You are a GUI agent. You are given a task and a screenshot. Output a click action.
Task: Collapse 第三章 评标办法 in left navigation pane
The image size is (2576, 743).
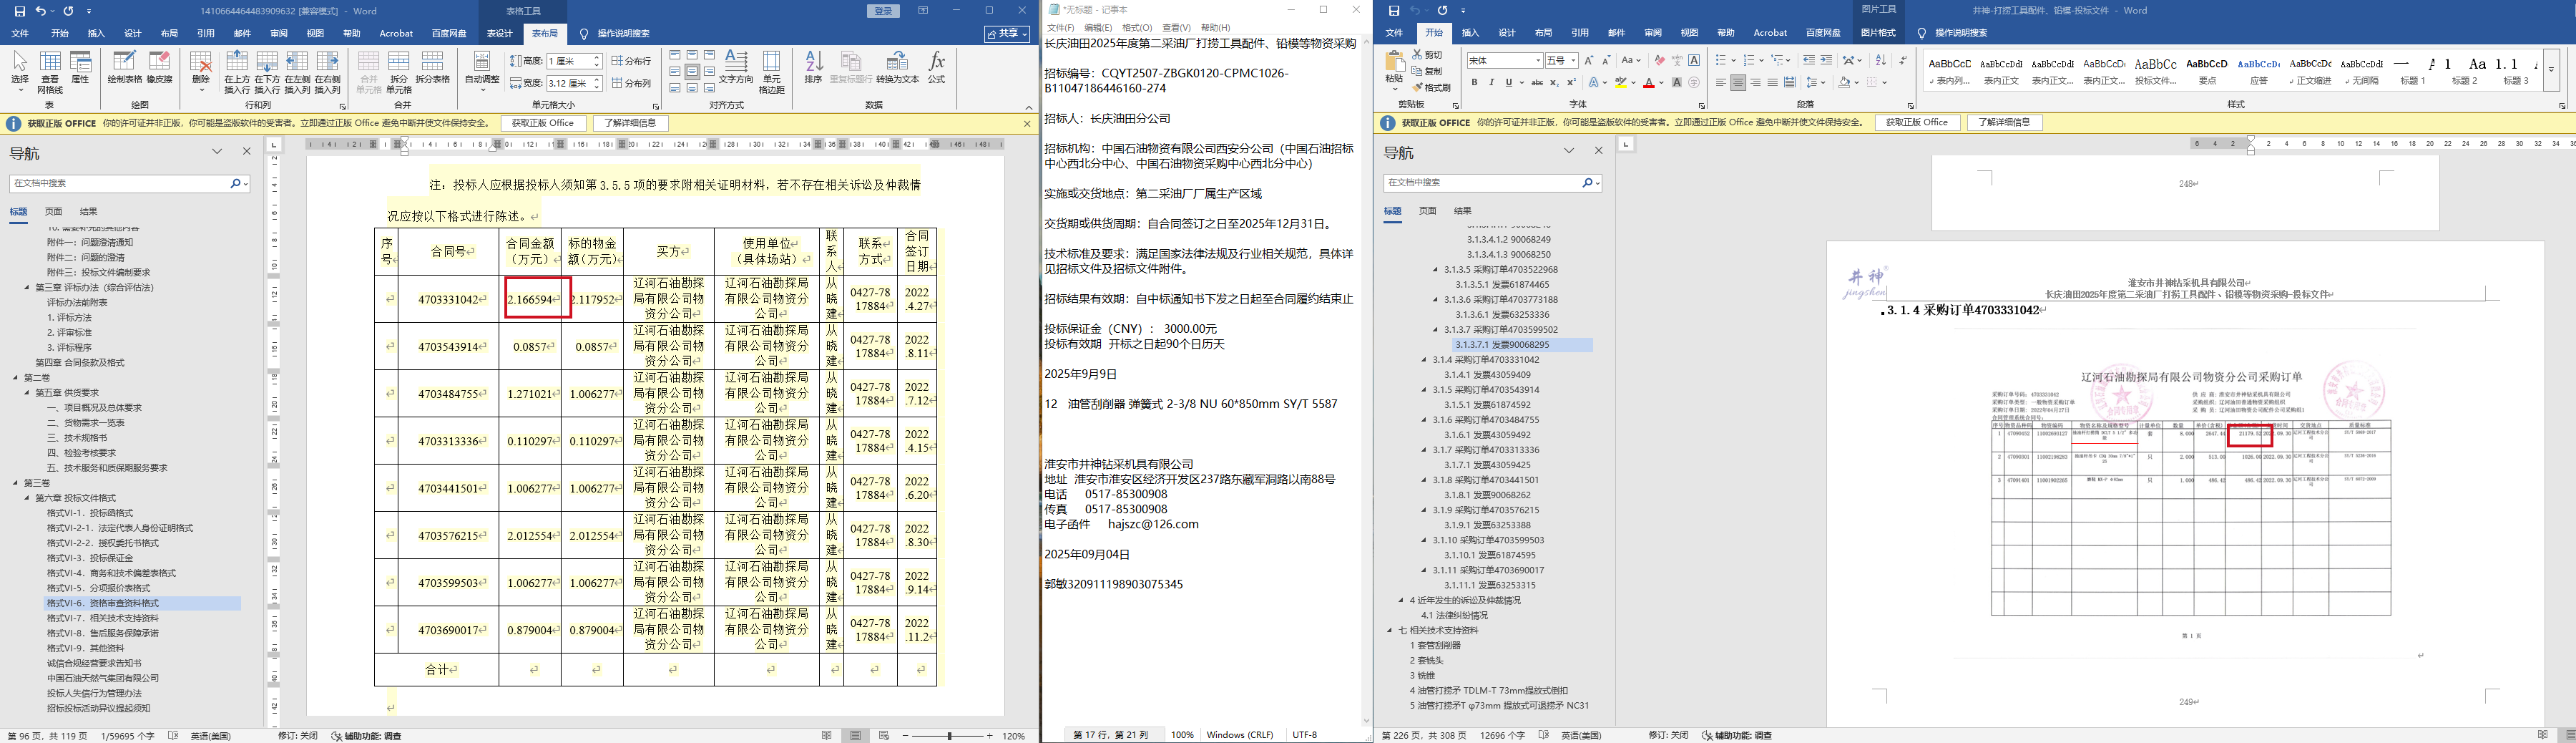28,288
